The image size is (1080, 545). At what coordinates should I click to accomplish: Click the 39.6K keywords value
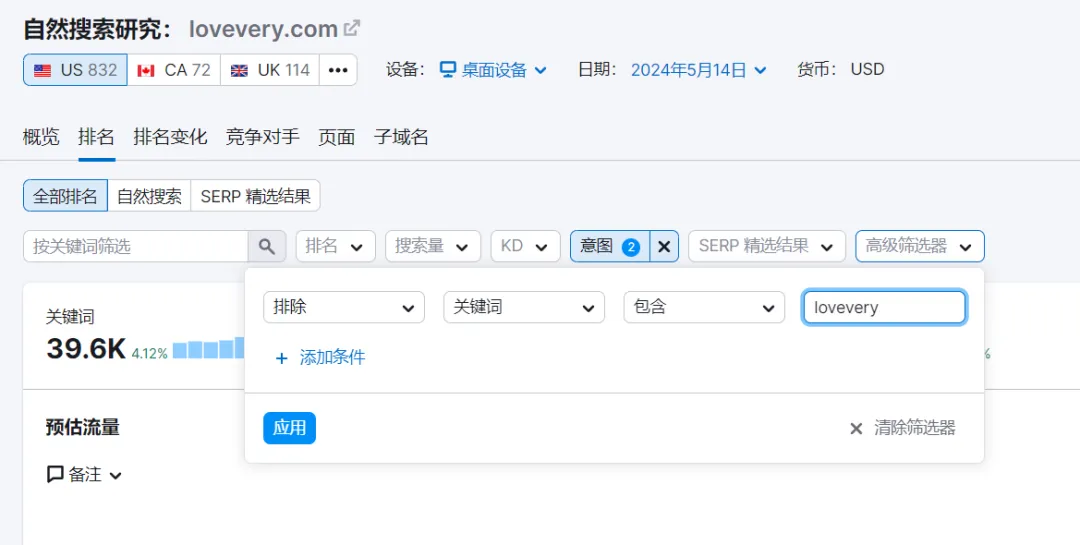coord(86,349)
